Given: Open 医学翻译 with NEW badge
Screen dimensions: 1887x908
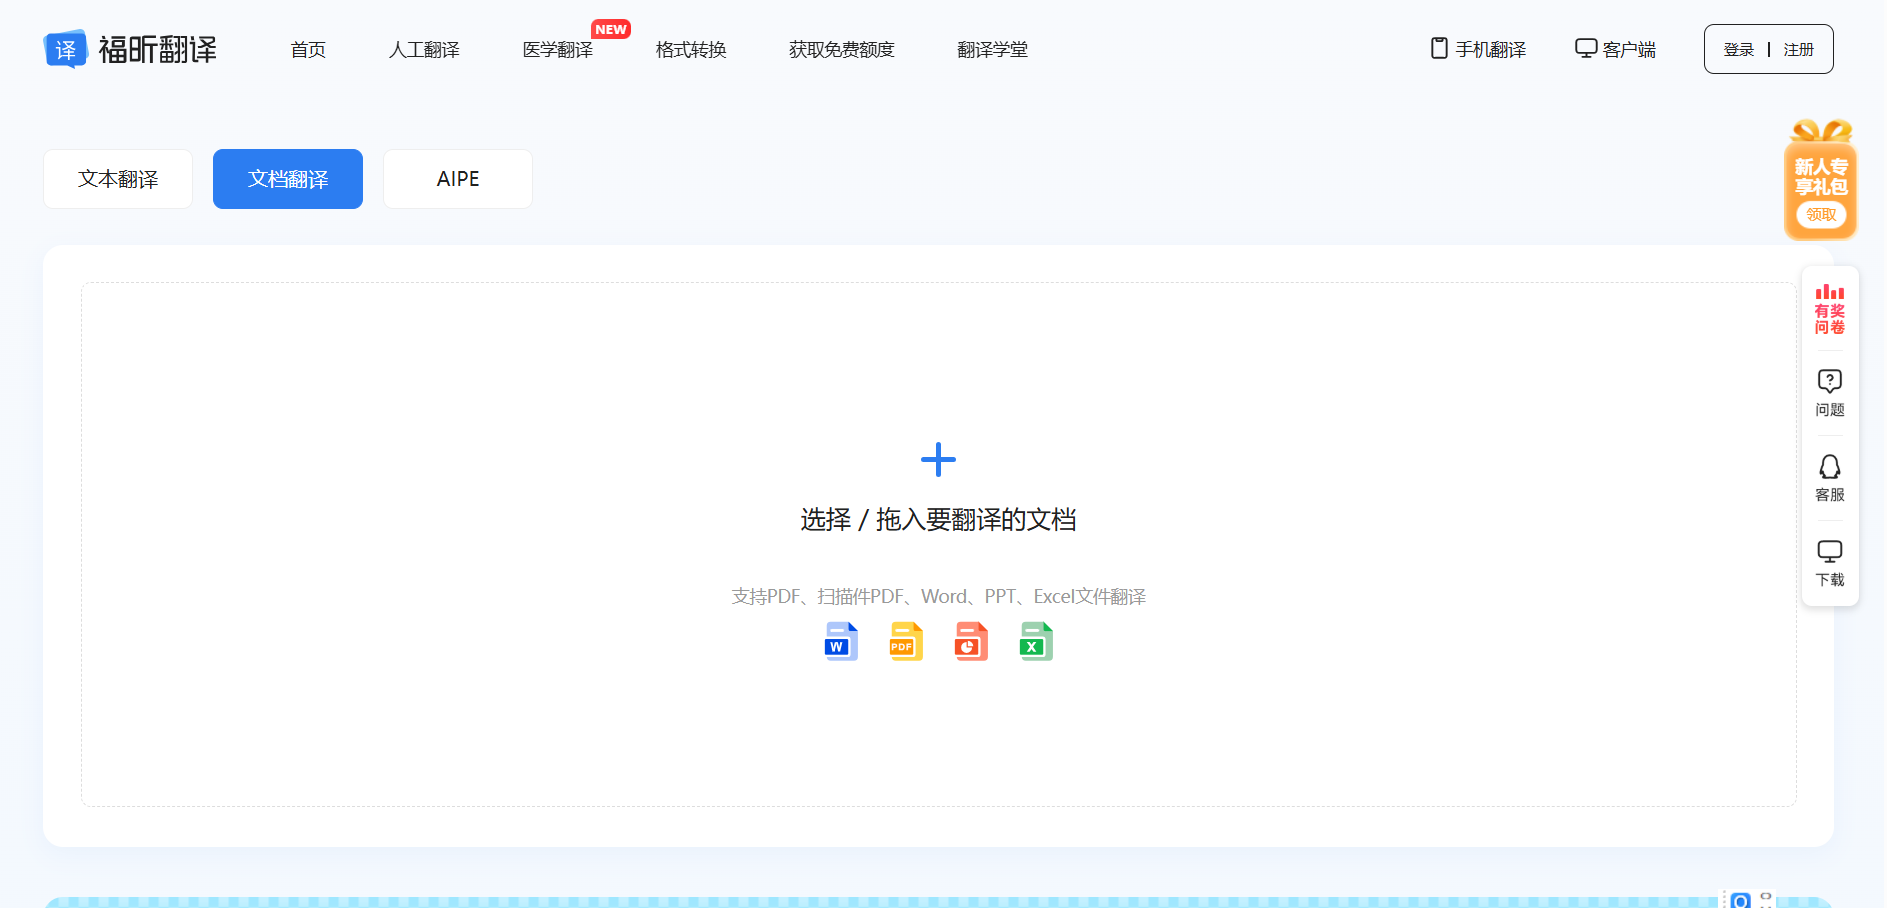Looking at the screenshot, I should [558, 50].
